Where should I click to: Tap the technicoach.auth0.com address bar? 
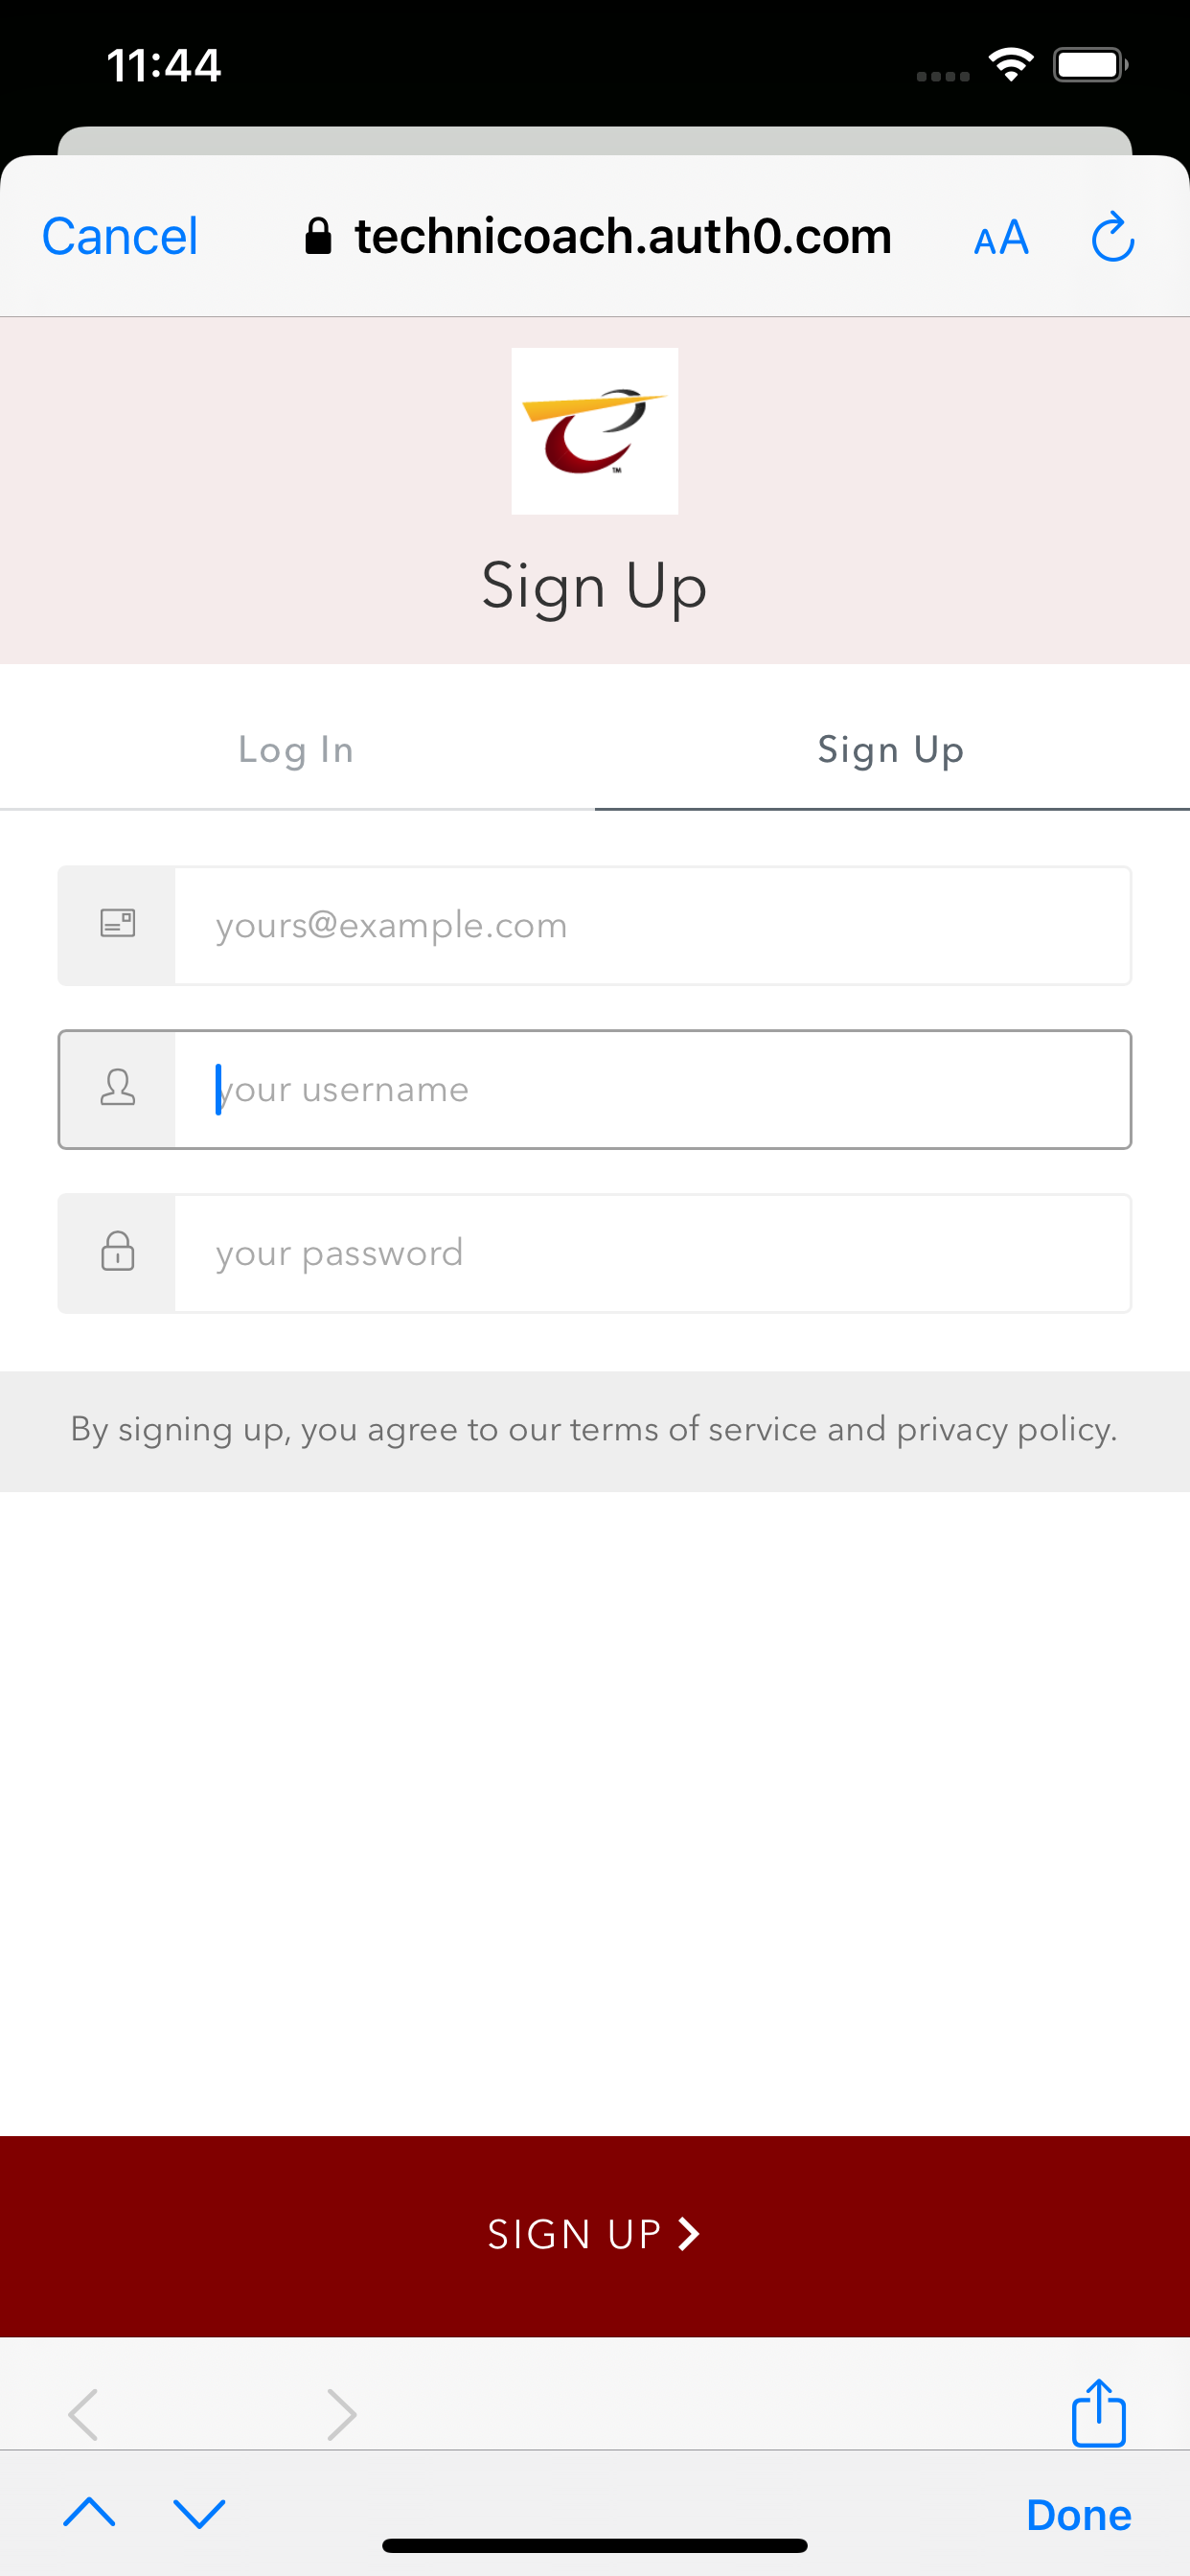[x=598, y=237]
